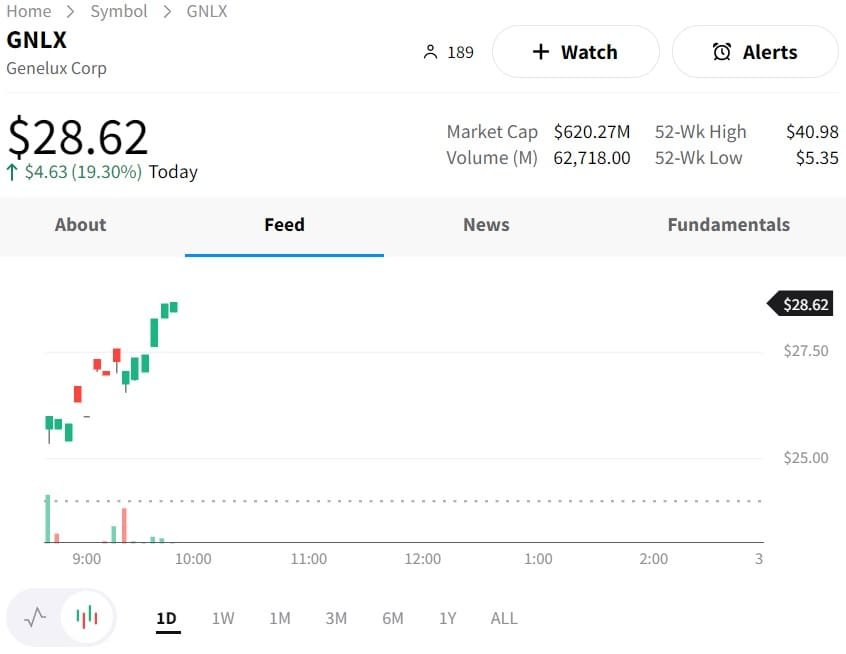
Task: Open the About tab
Action: pos(80,225)
